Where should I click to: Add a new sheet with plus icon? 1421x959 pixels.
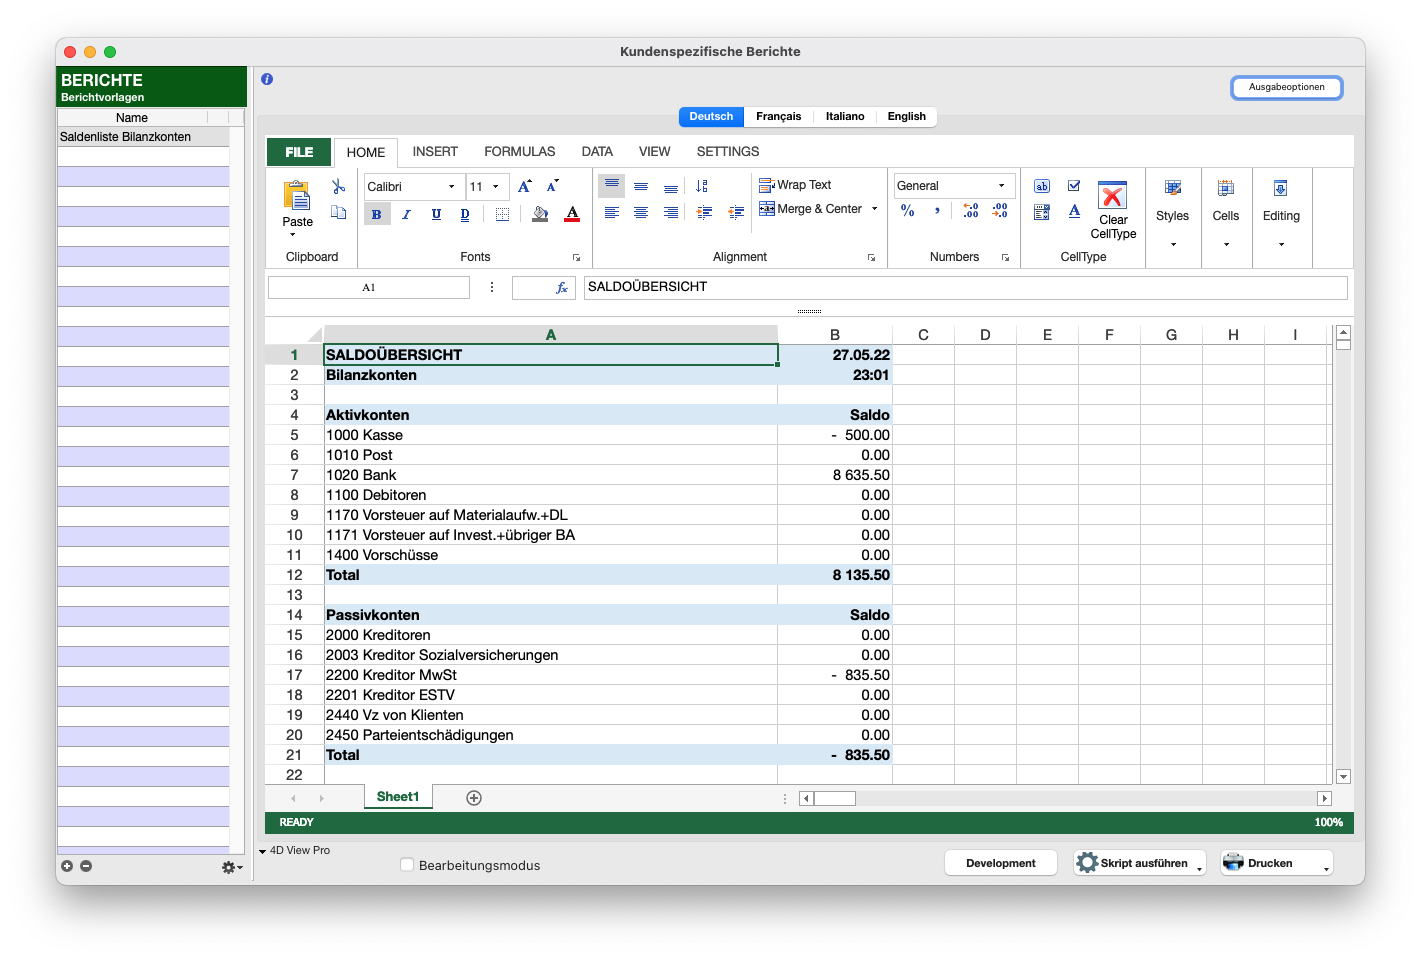pos(474,798)
